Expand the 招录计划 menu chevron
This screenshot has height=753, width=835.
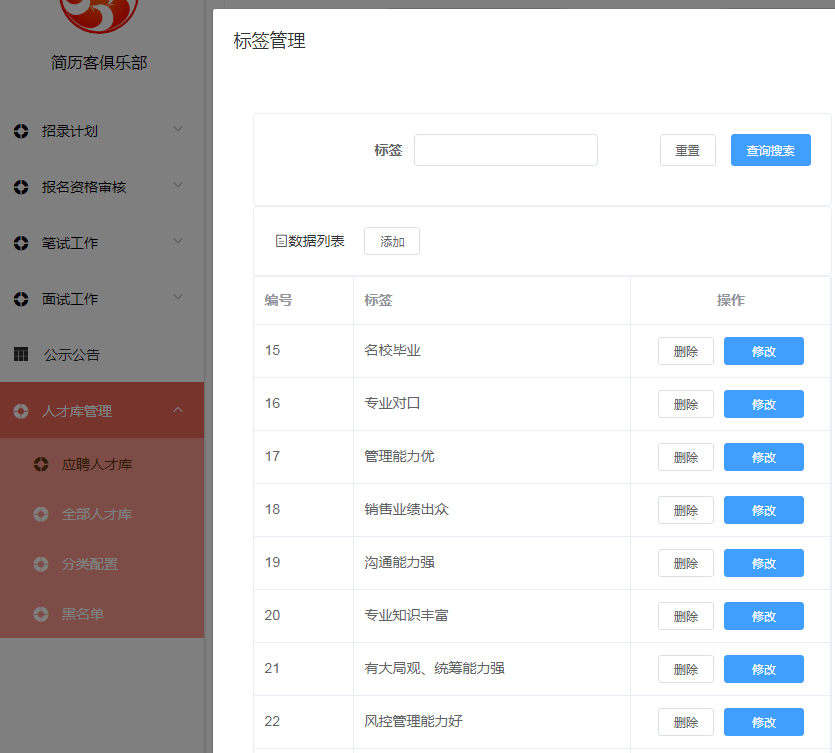[178, 129]
